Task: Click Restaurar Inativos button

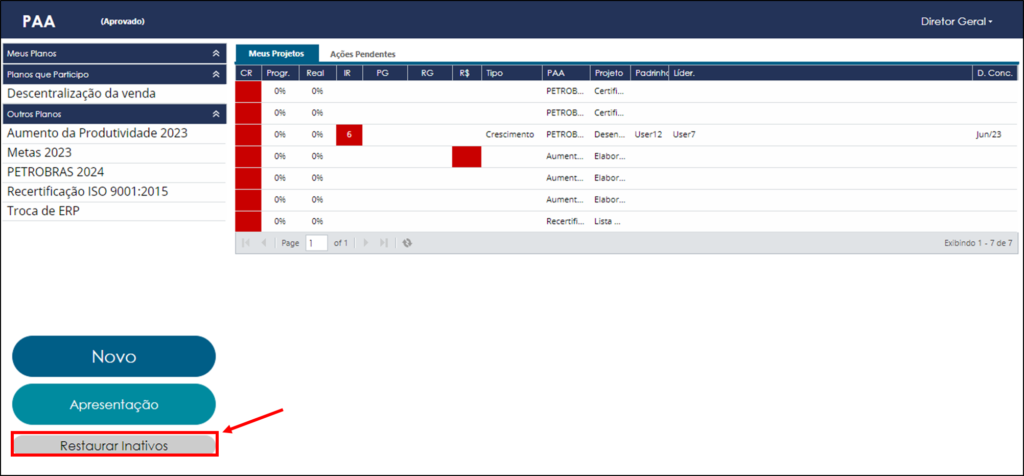Action: 114,445
